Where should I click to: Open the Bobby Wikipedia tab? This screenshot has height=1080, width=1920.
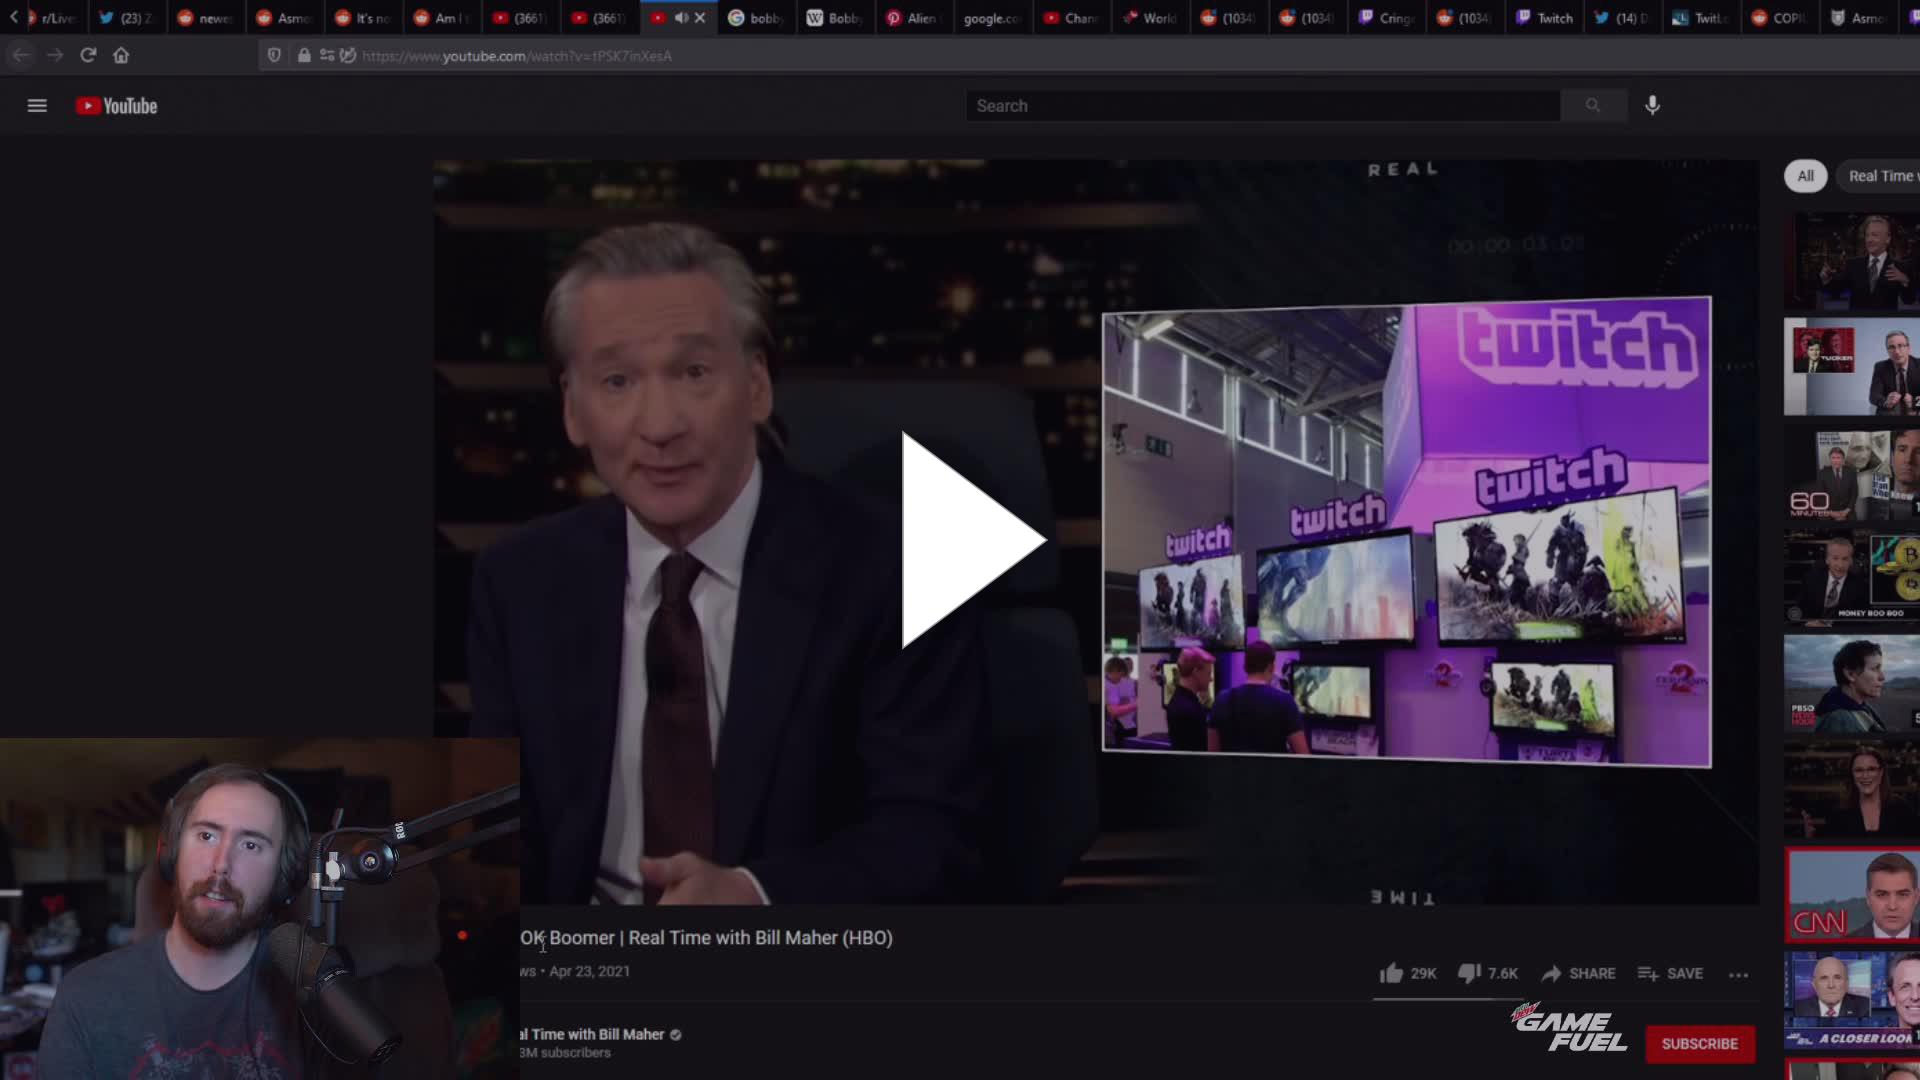(835, 18)
